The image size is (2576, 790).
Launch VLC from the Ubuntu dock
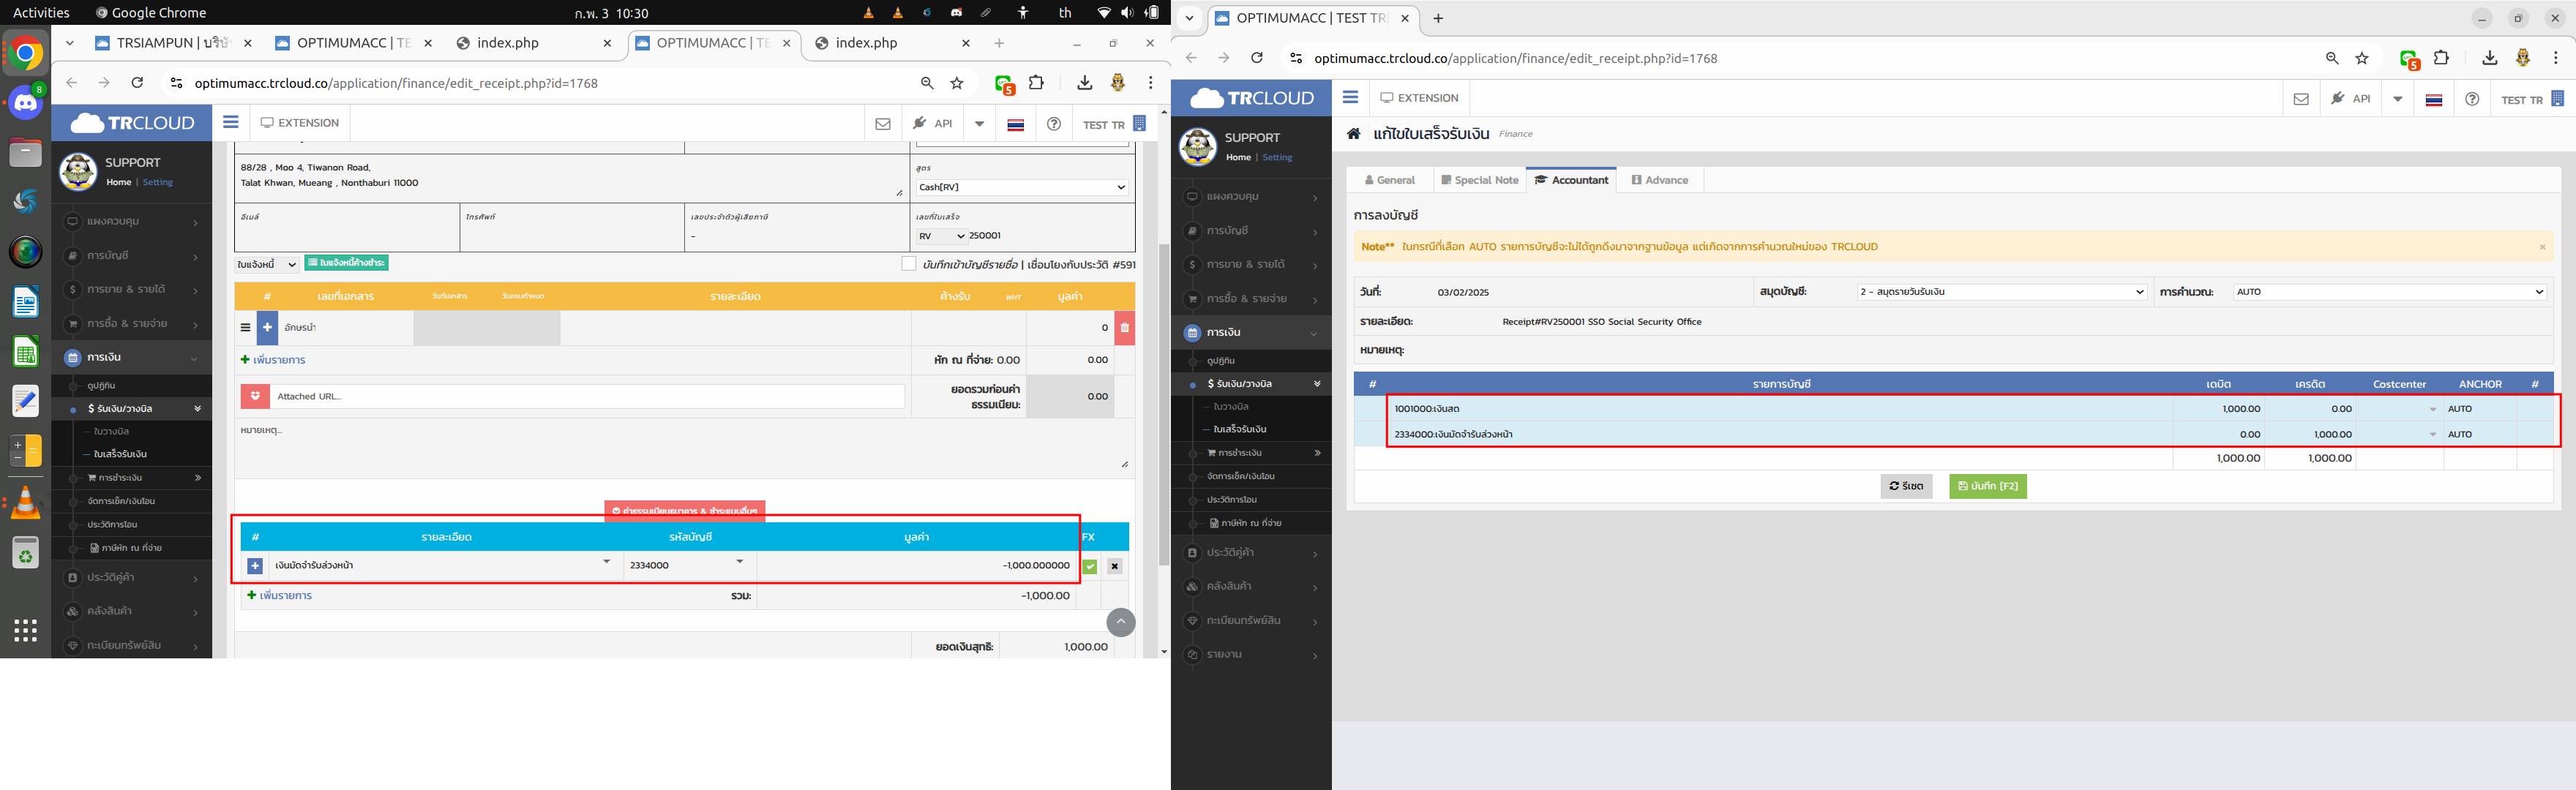pos(26,503)
